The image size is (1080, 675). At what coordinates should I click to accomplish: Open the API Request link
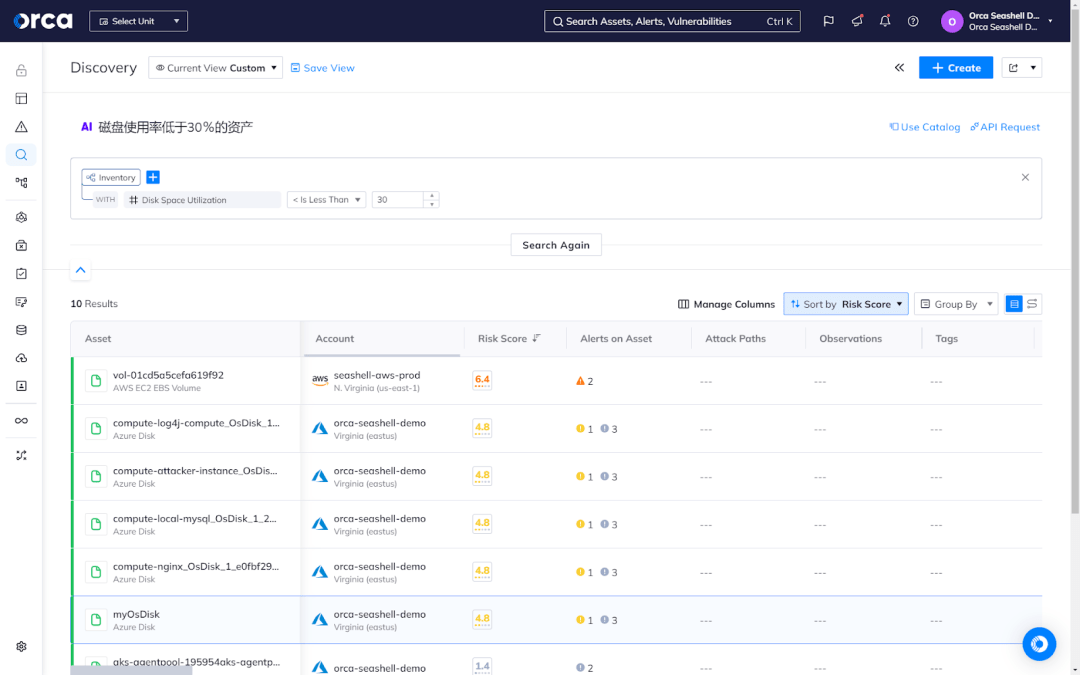(1005, 127)
